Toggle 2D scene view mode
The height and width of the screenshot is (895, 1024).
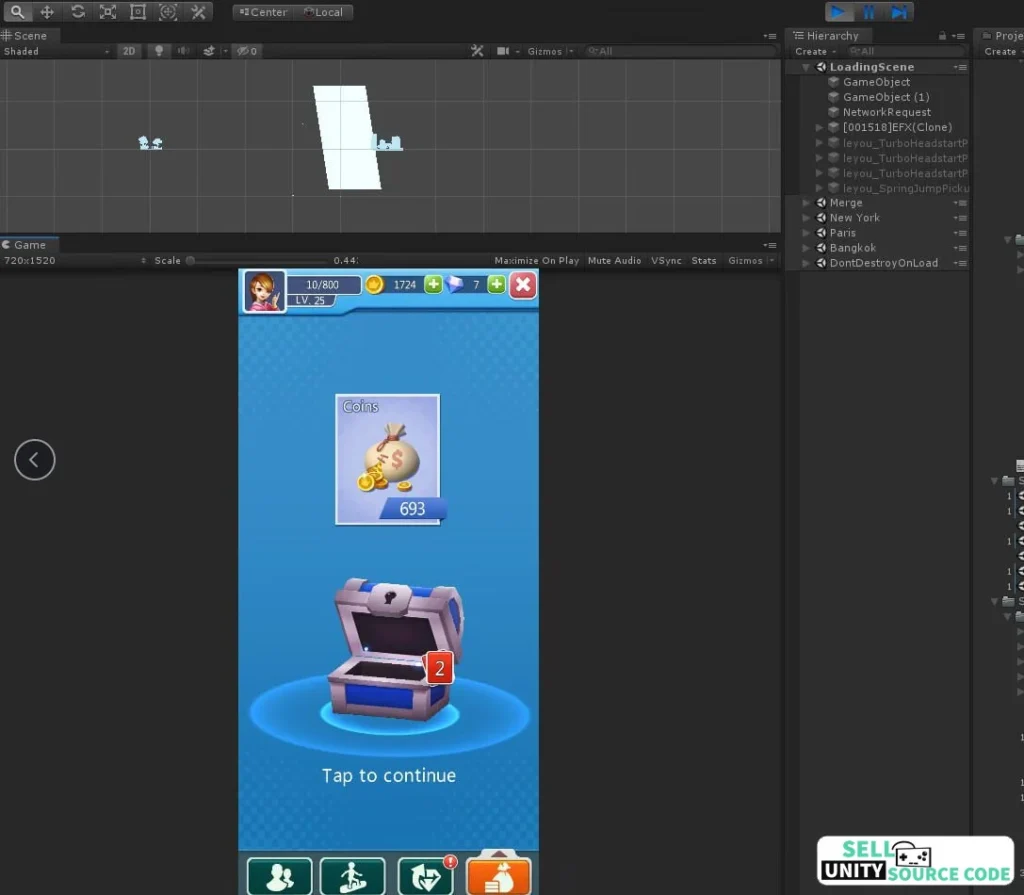[129, 51]
